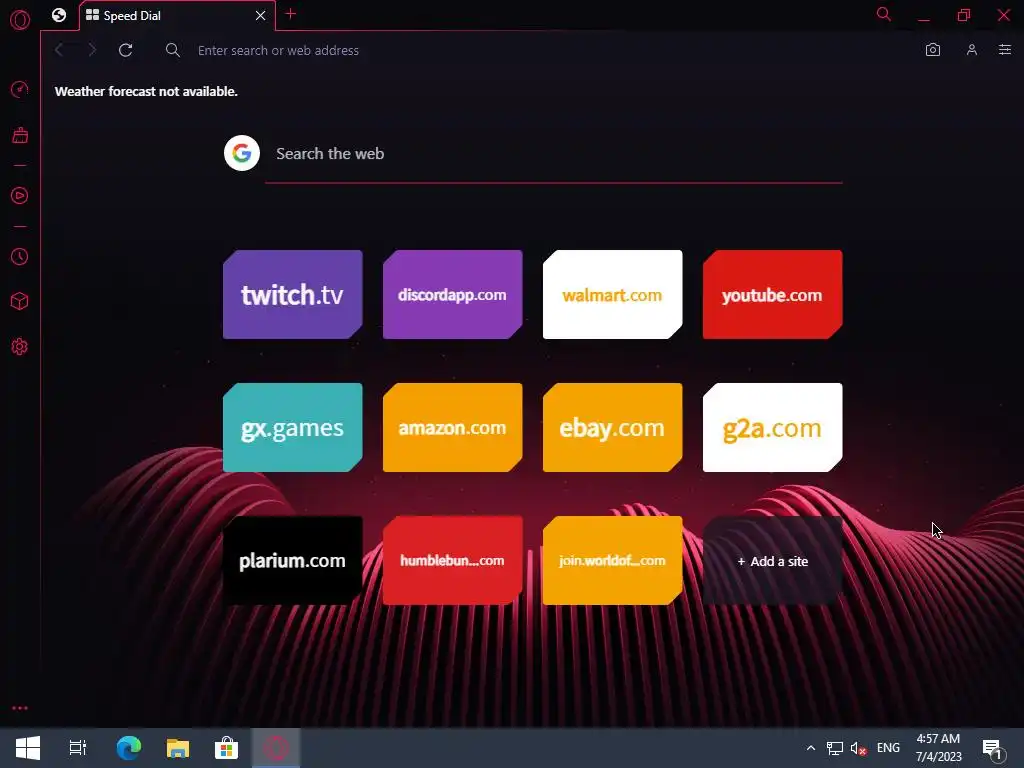Open File Explorer from taskbar
Image resolution: width=1024 pixels, height=768 pixels.
[178, 748]
